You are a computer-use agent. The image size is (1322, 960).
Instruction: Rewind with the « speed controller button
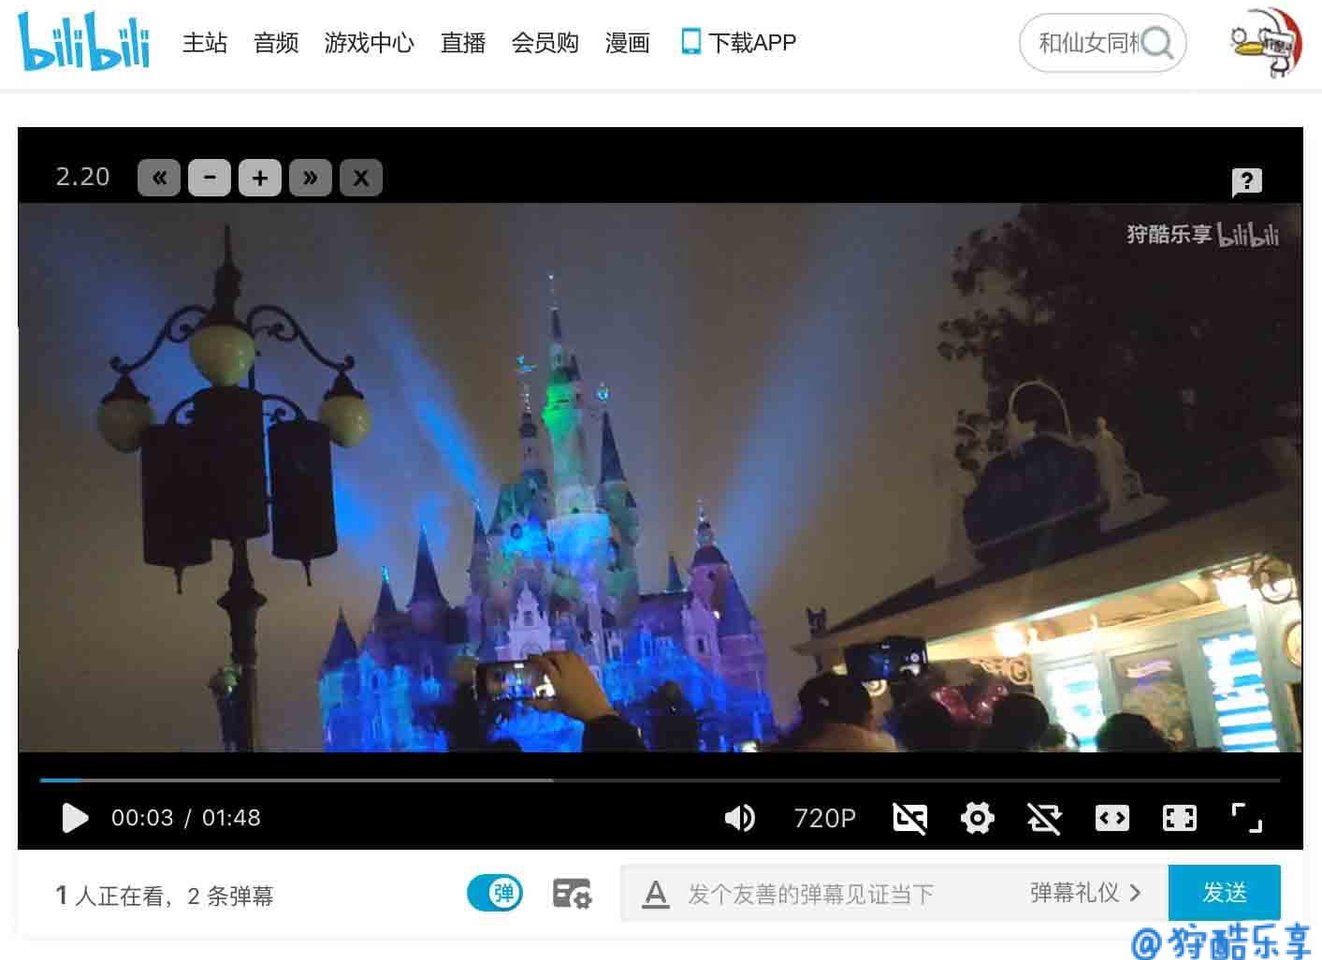(x=159, y=178)
